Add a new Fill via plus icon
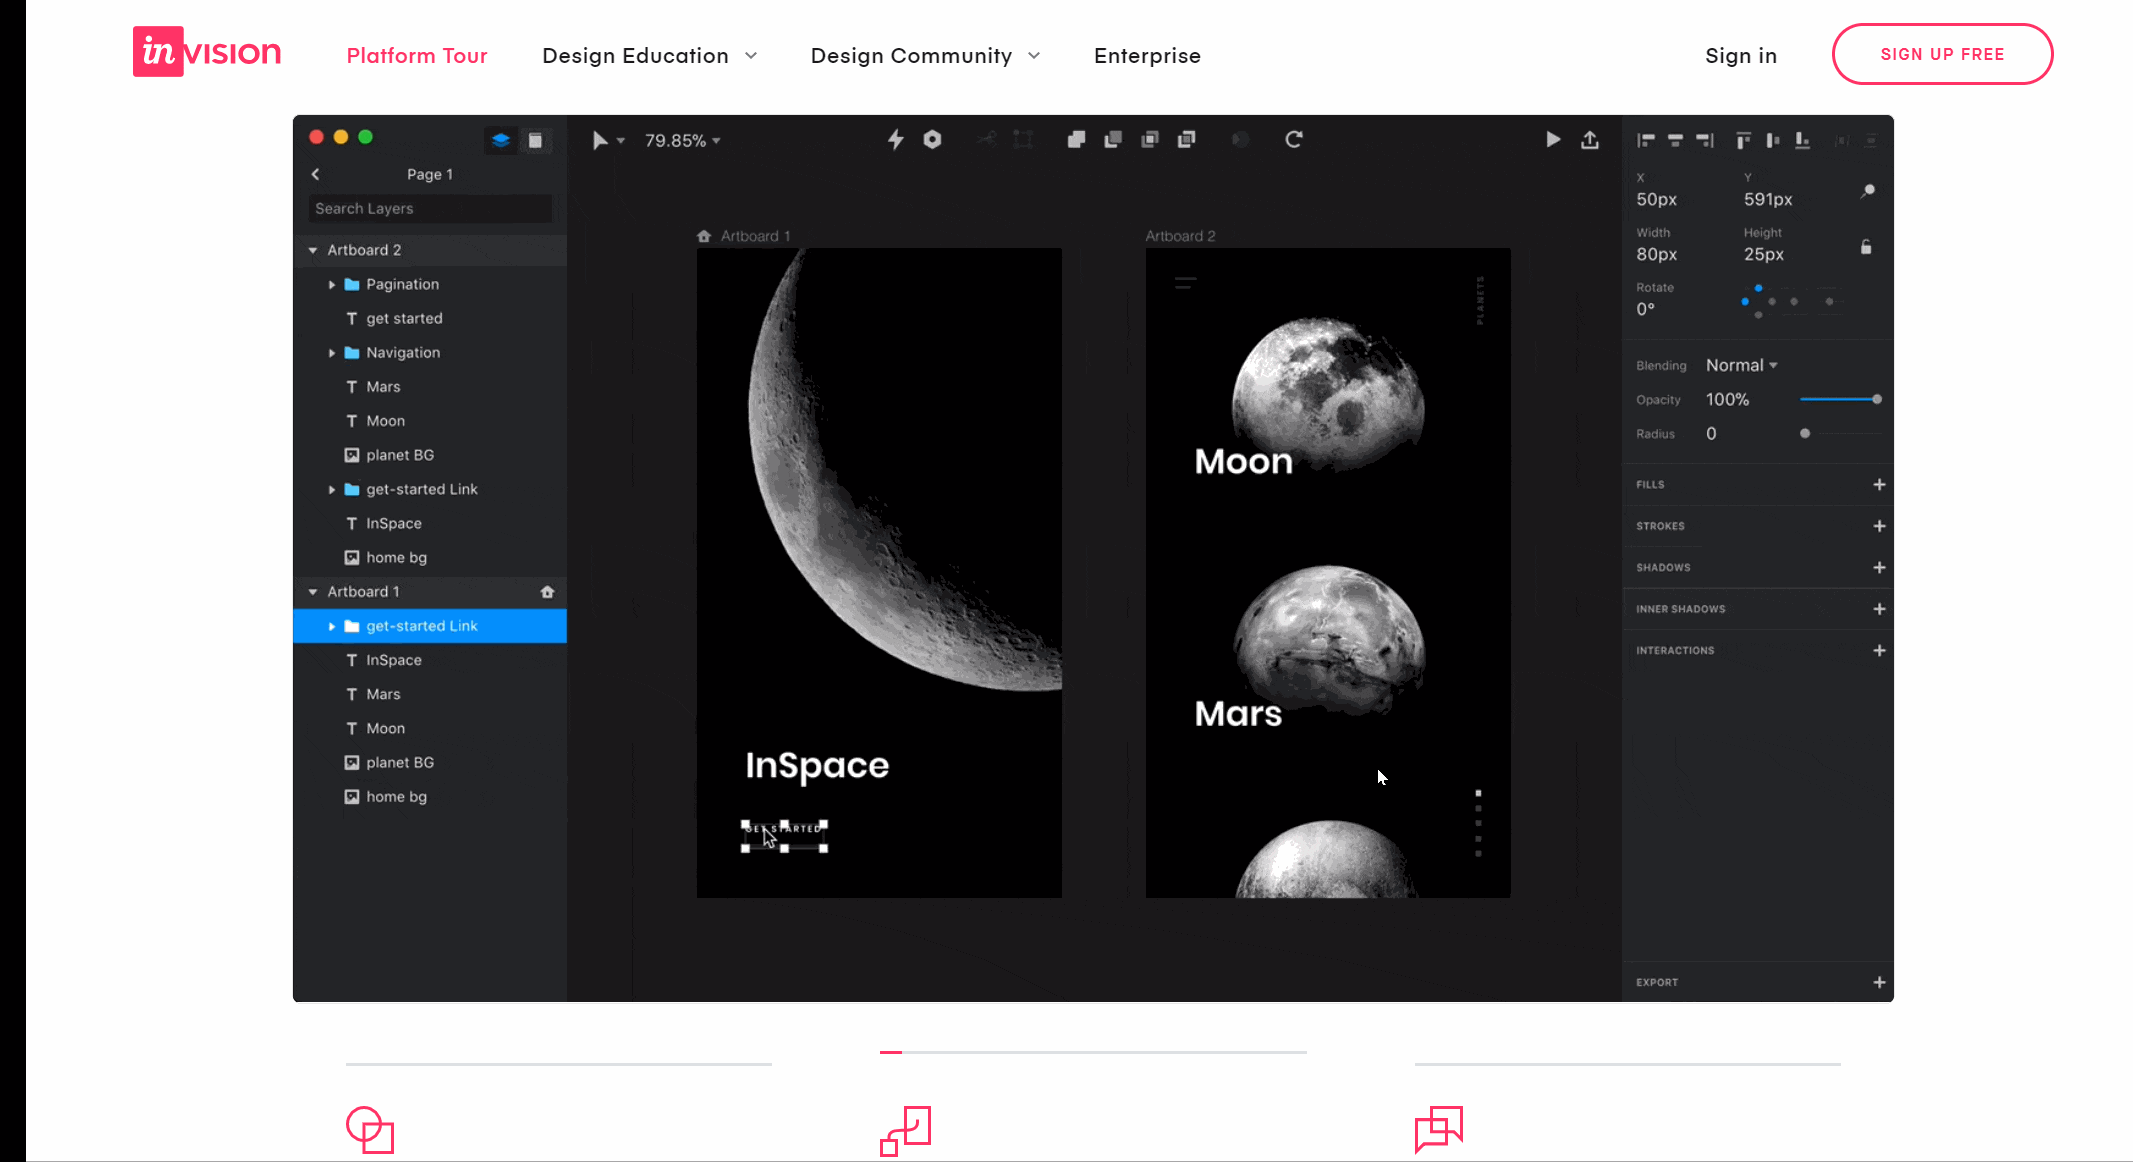 pos(1878,484)
